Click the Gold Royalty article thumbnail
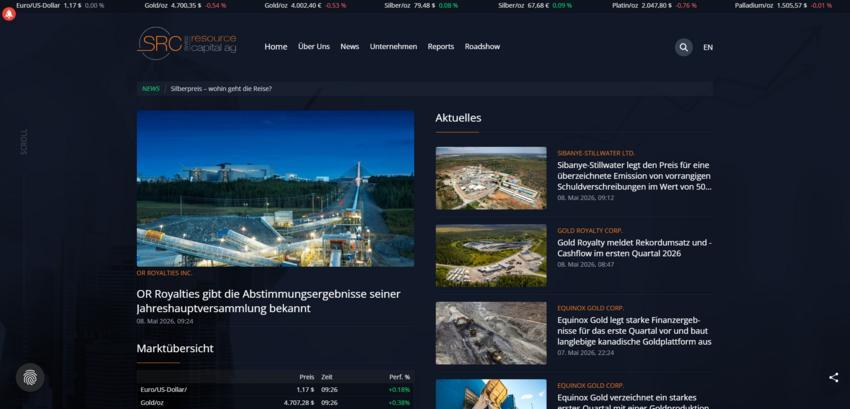Screen dimensions: 850x409 point(491,255)
